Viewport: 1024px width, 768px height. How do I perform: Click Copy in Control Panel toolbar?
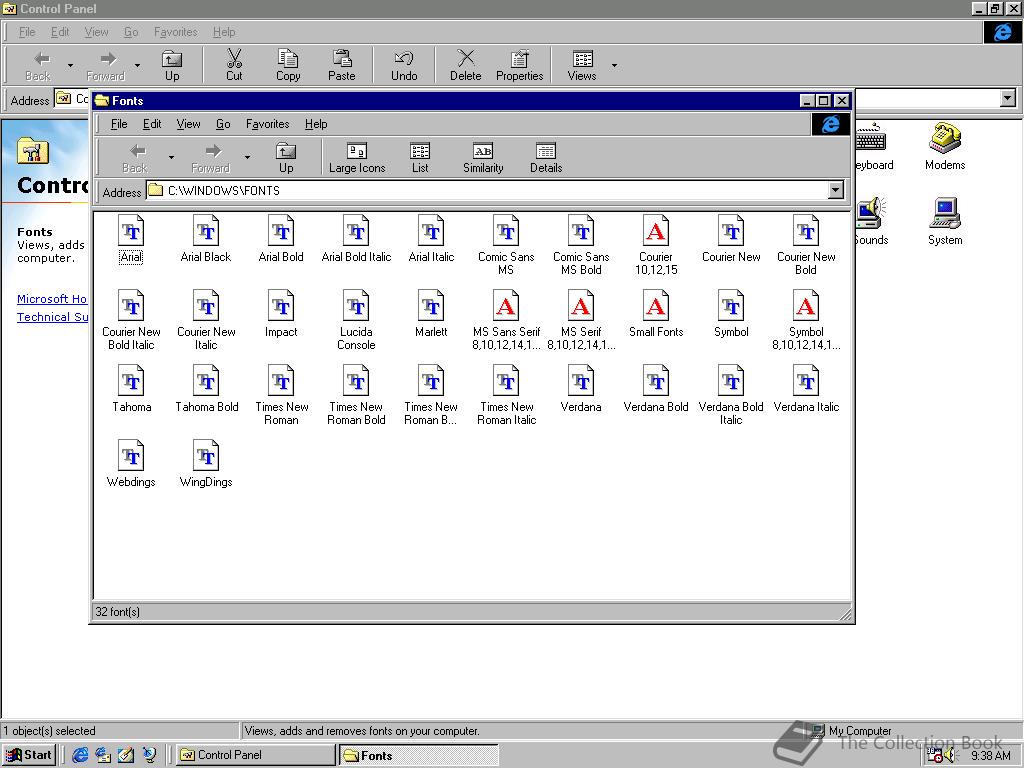288,65
